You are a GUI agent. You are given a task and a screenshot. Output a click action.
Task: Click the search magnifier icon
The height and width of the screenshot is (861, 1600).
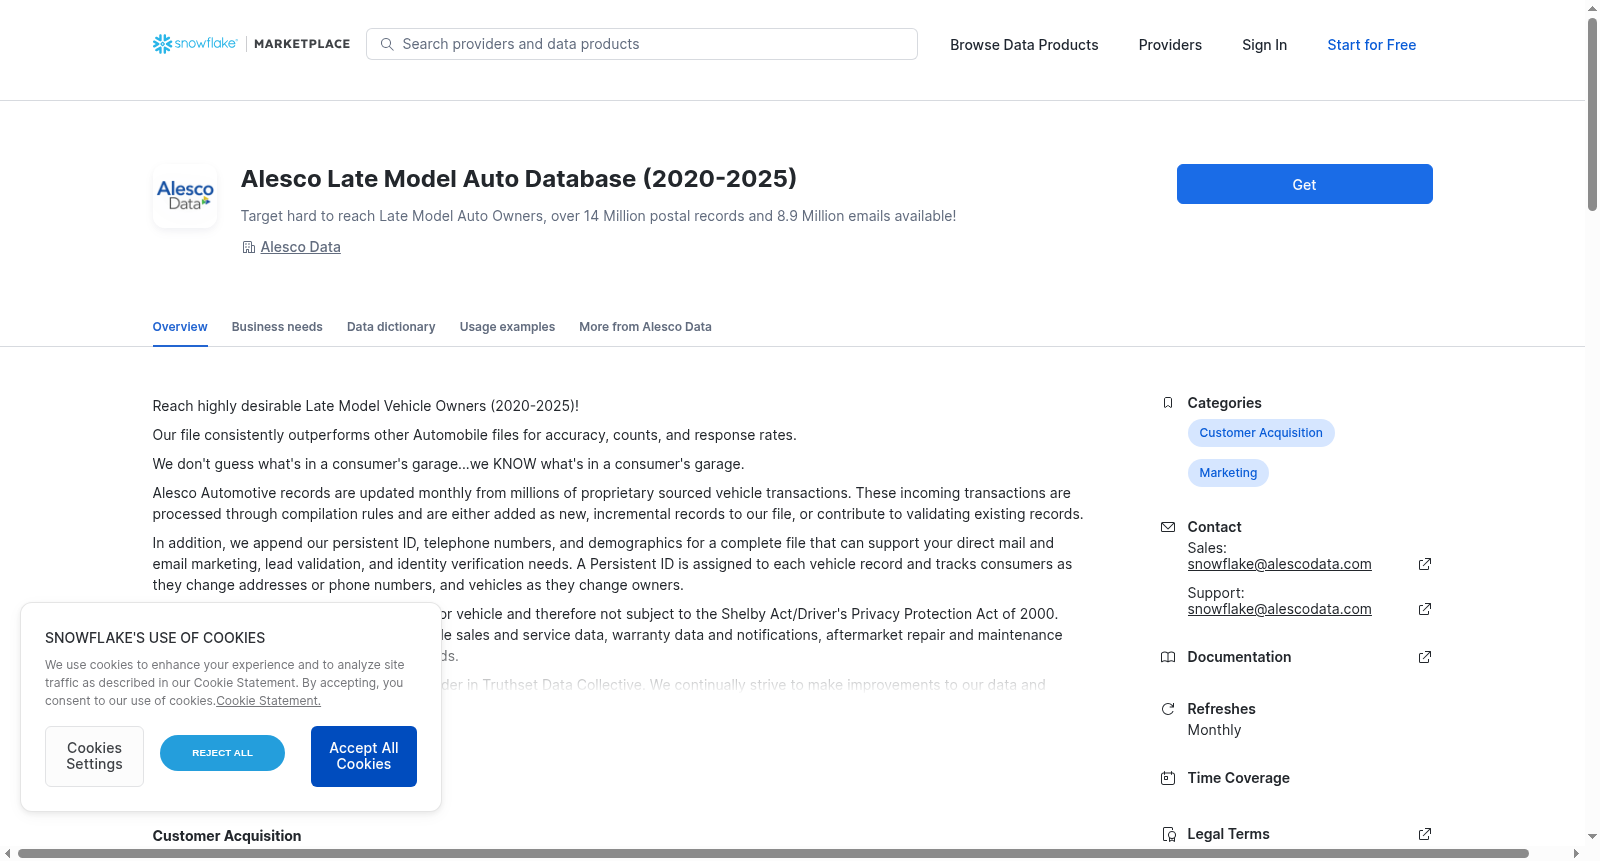tap(387, 44)
